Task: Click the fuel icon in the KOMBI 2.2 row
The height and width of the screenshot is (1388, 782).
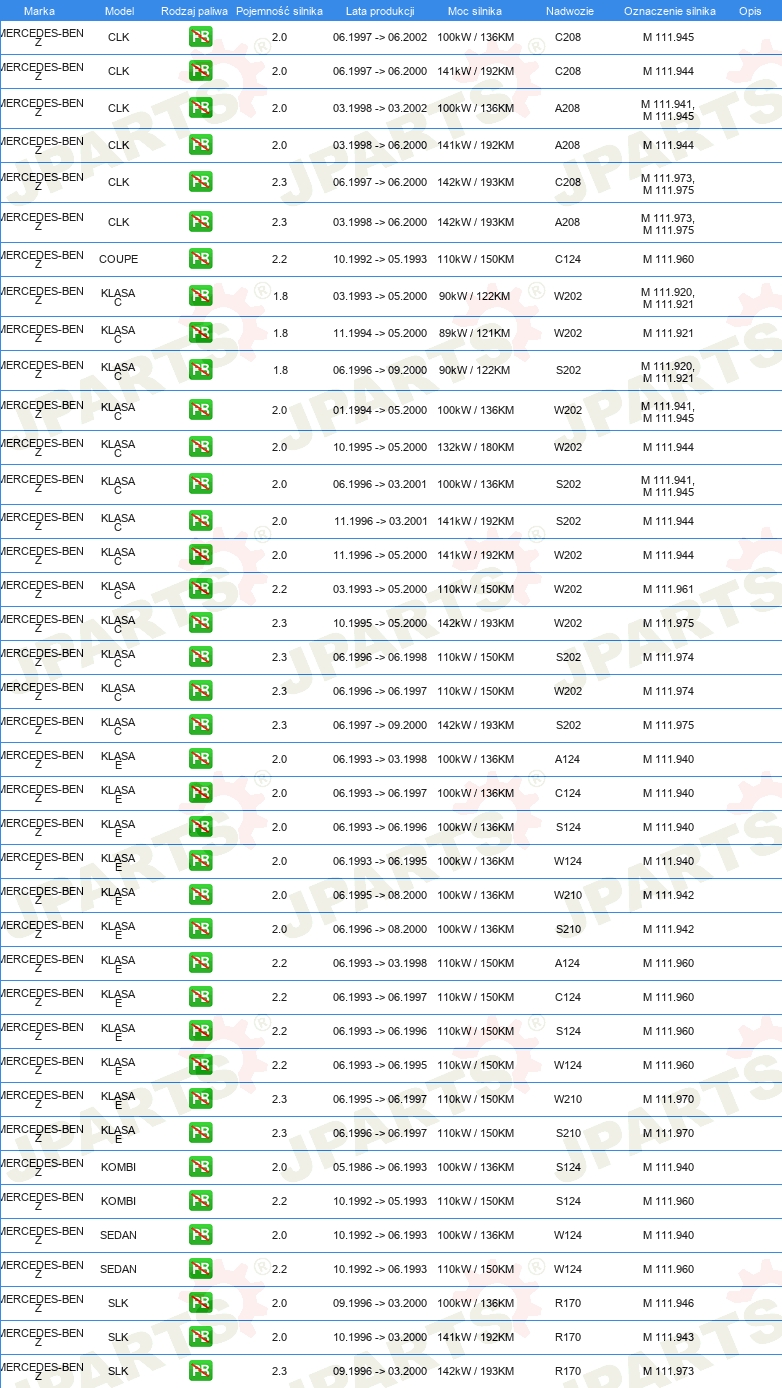Action: pos(200,1201)
